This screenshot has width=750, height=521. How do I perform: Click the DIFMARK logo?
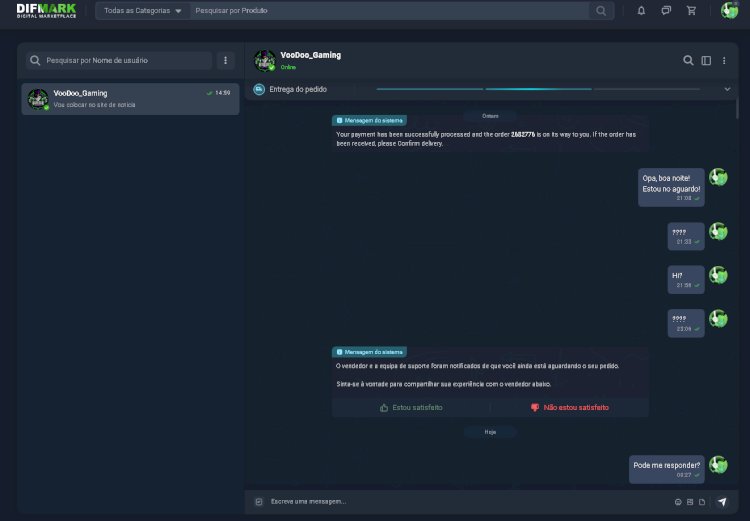[47, 11]
